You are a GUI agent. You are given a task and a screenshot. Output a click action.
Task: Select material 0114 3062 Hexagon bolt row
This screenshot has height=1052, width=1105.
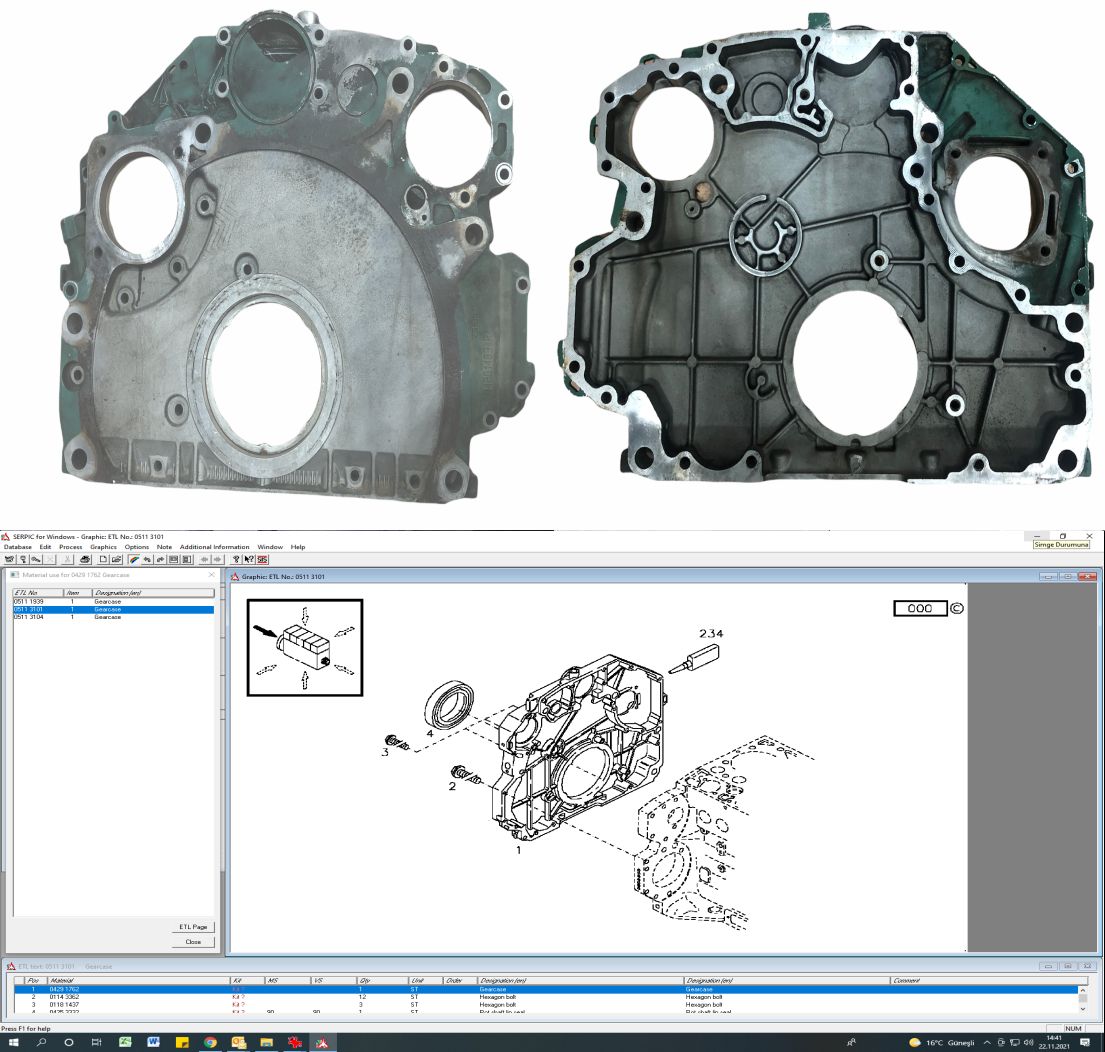(547, 997)
